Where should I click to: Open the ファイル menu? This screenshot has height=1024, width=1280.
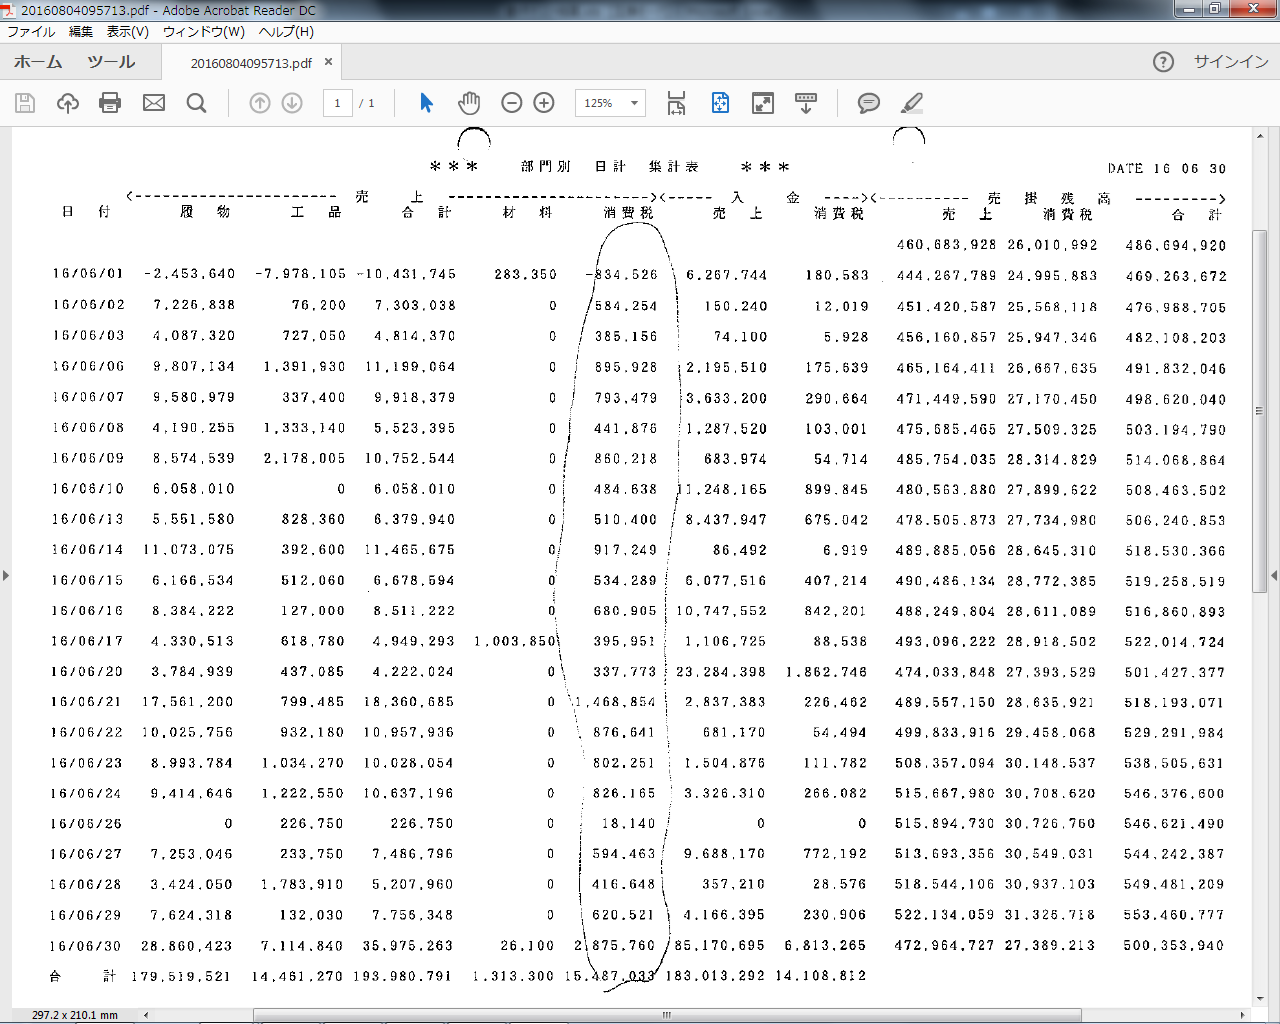31,32
